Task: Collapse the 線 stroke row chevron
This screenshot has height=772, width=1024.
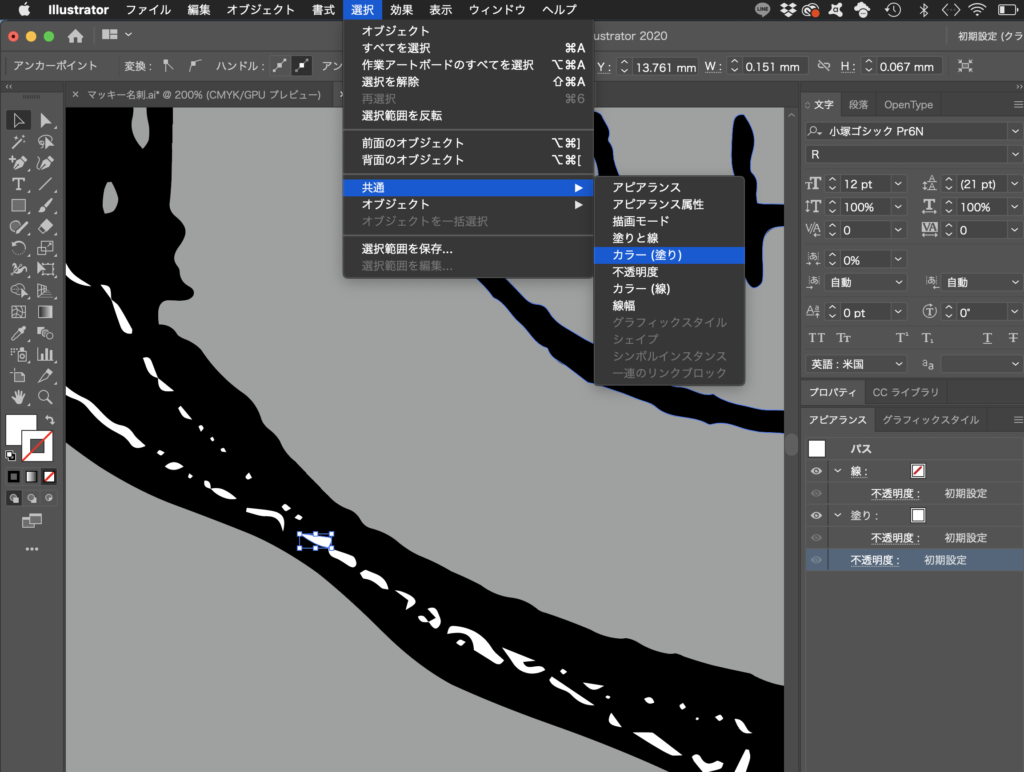Action: tap(837, 471)
